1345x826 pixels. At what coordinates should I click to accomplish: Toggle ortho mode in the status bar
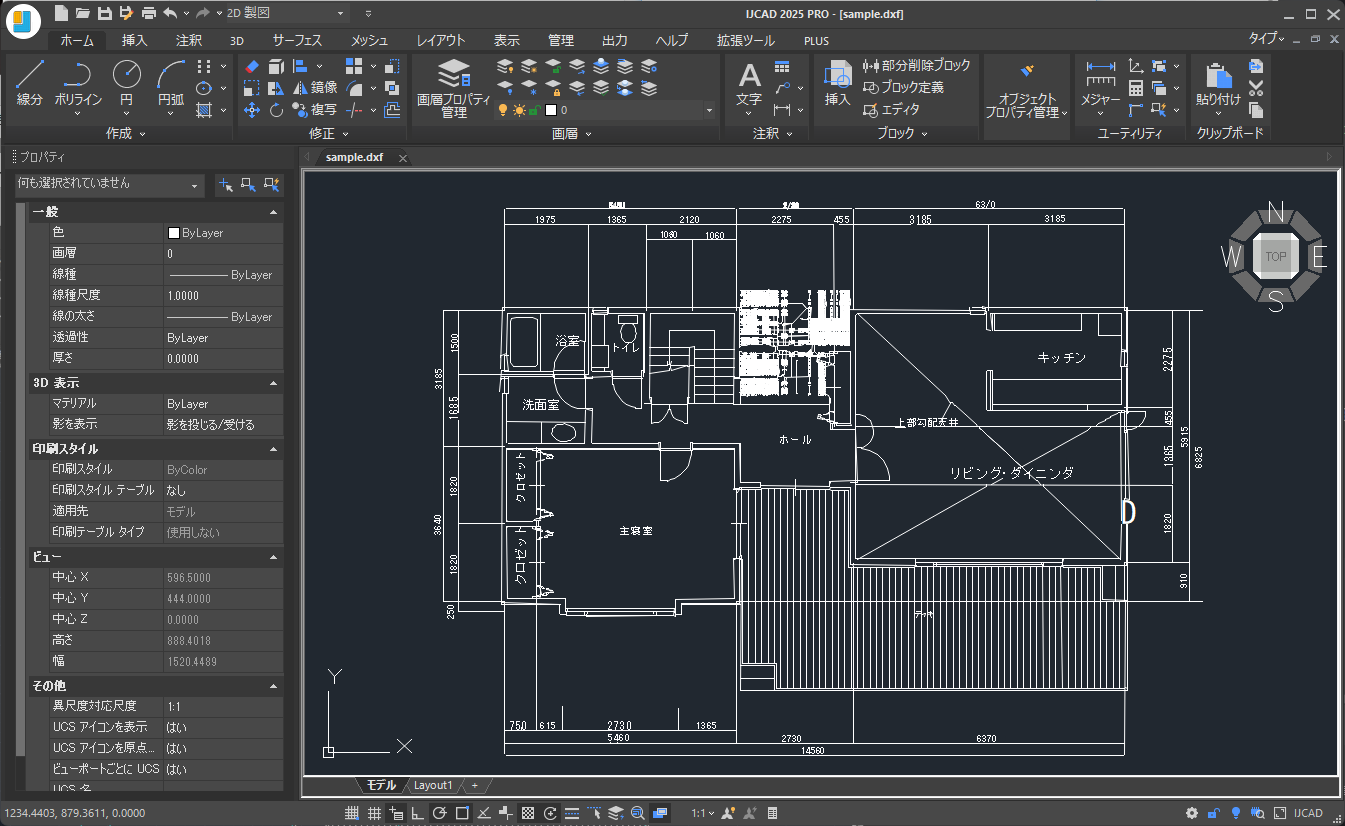(418, 813)
